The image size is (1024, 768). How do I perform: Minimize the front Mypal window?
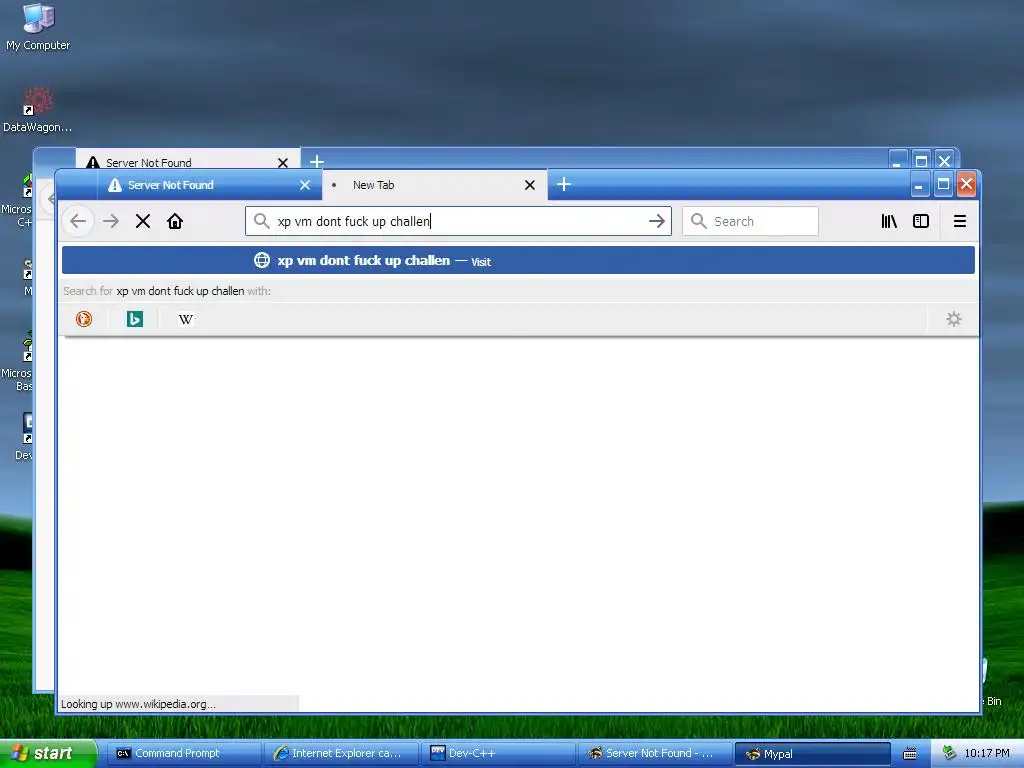tap(919, 185)
